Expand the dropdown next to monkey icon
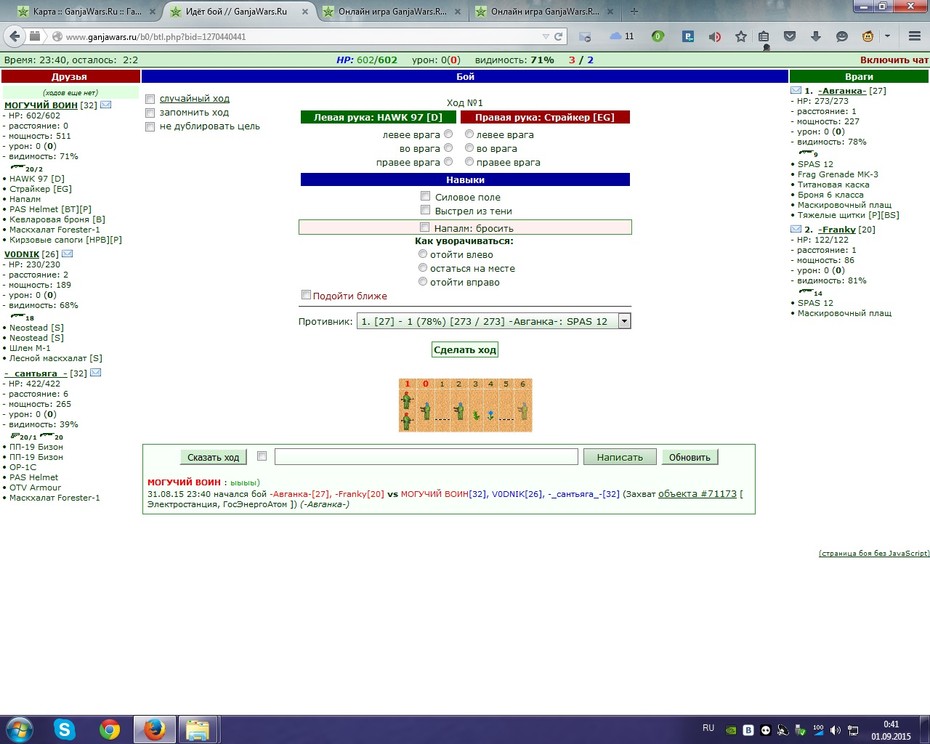The height and width of the screenshot is (744, 930). pyautogui.click(x=887, y=36)
